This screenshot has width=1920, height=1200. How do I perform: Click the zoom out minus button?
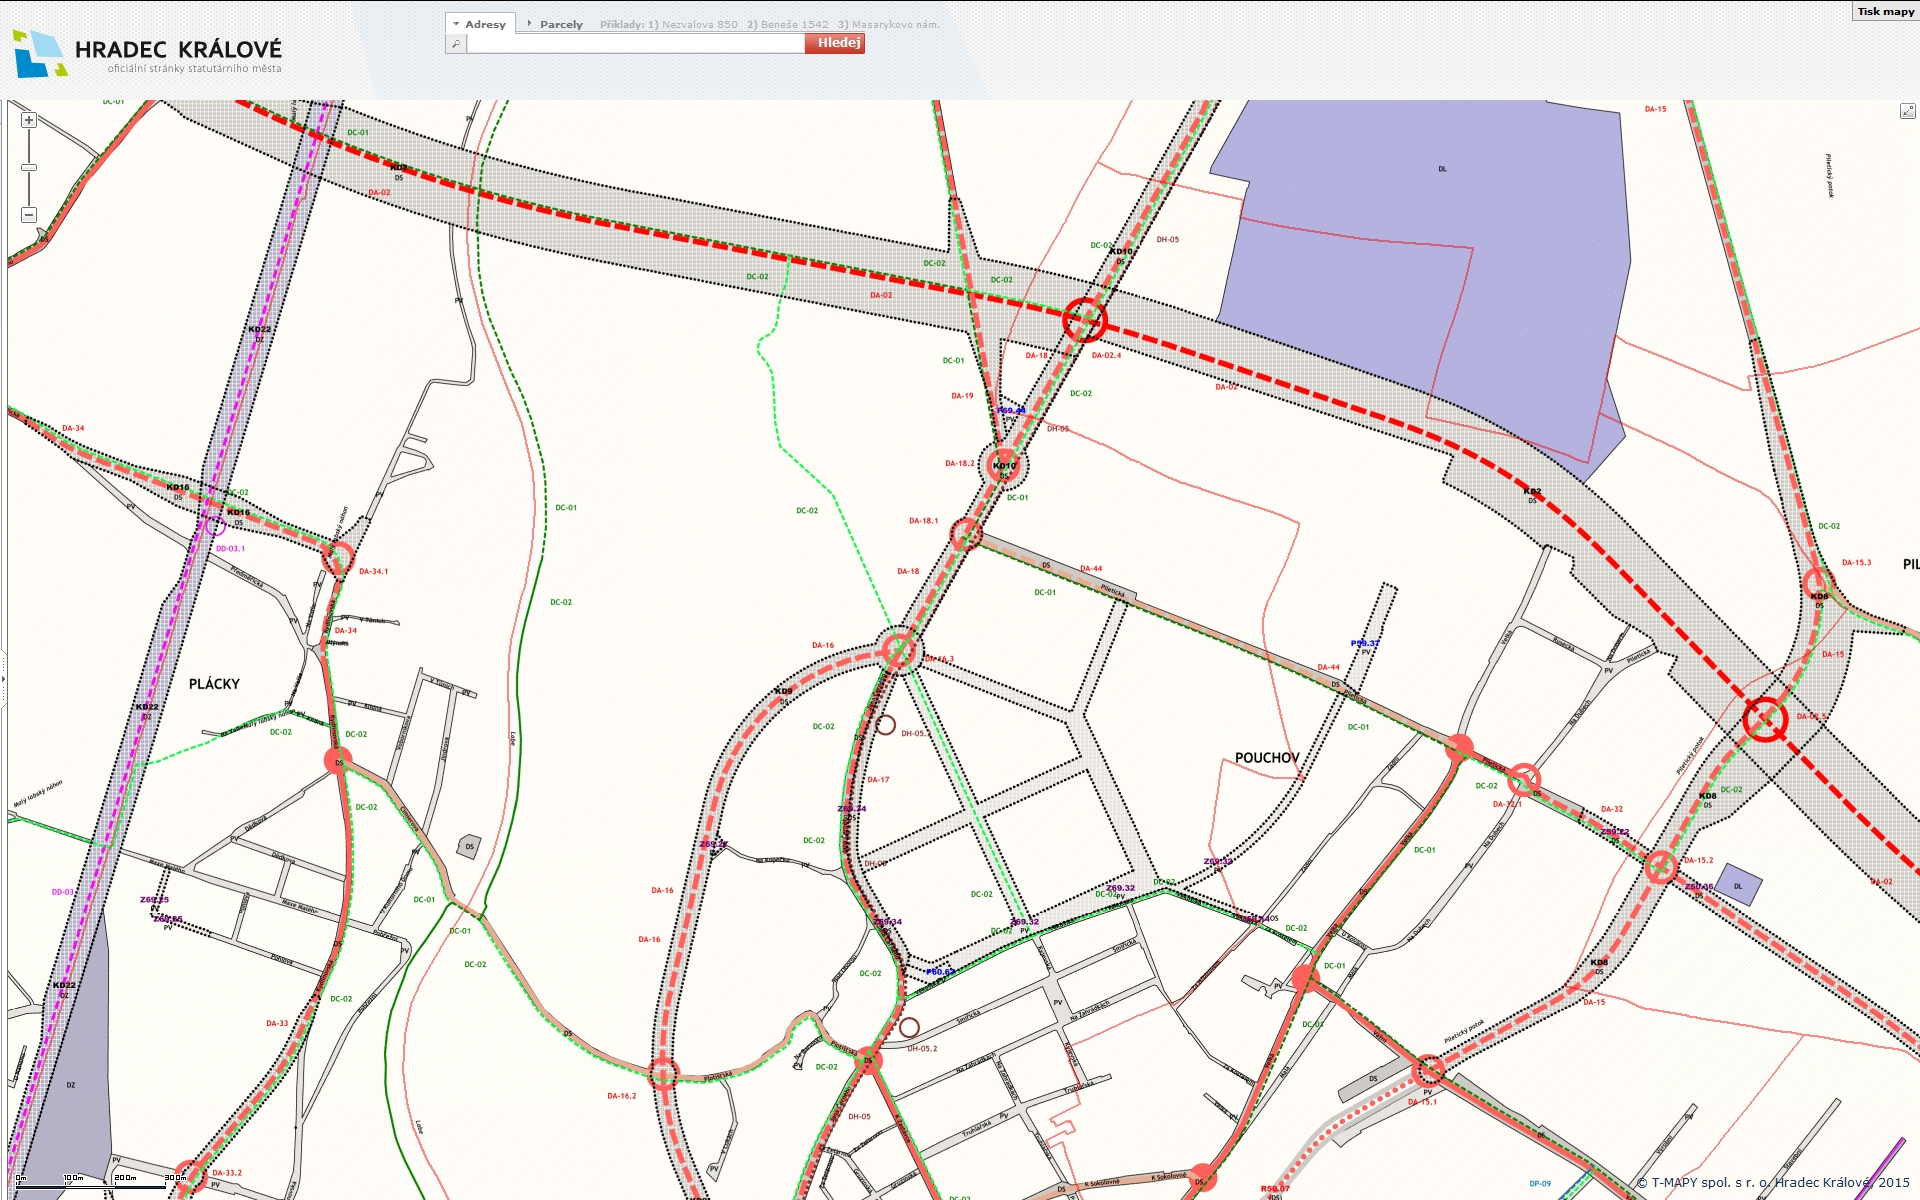coord(29,215)
